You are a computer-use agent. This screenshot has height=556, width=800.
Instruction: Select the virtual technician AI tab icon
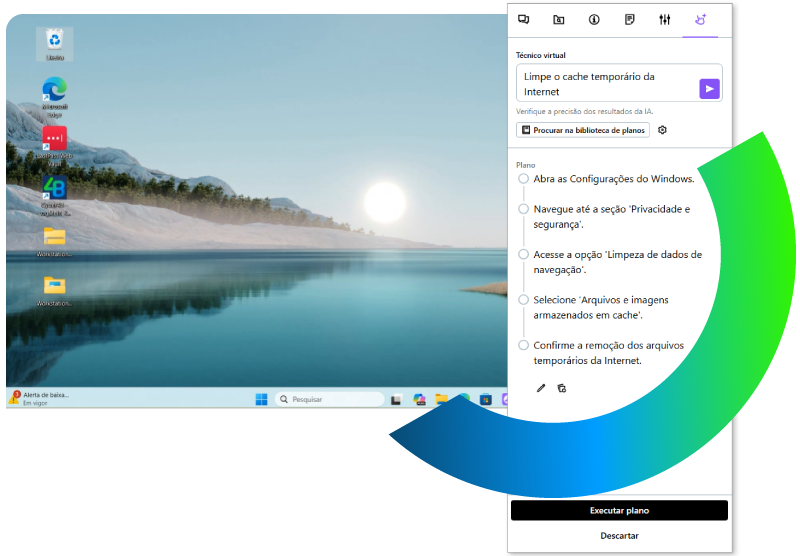coord(700,19)
